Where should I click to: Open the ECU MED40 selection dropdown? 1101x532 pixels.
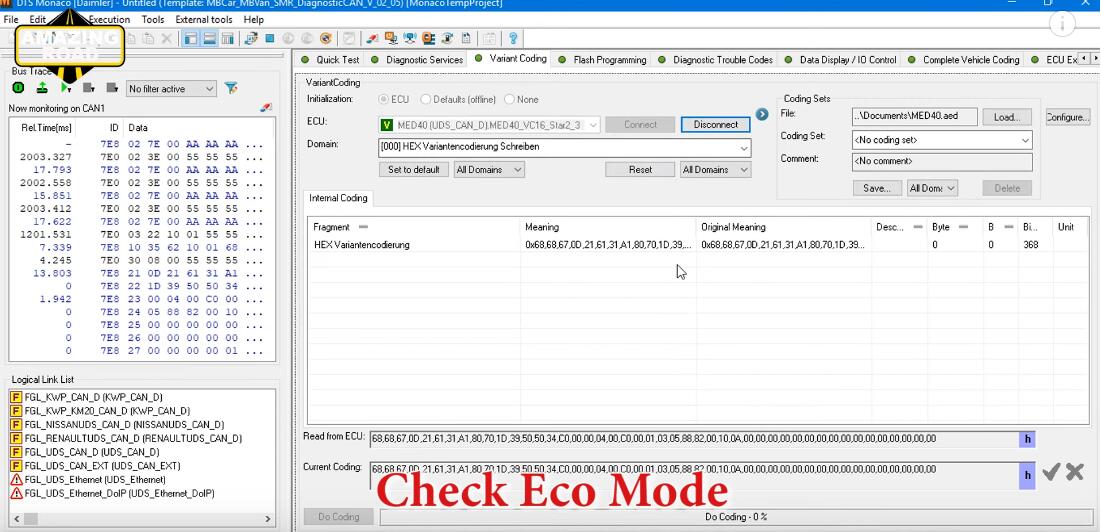(489, 125)
